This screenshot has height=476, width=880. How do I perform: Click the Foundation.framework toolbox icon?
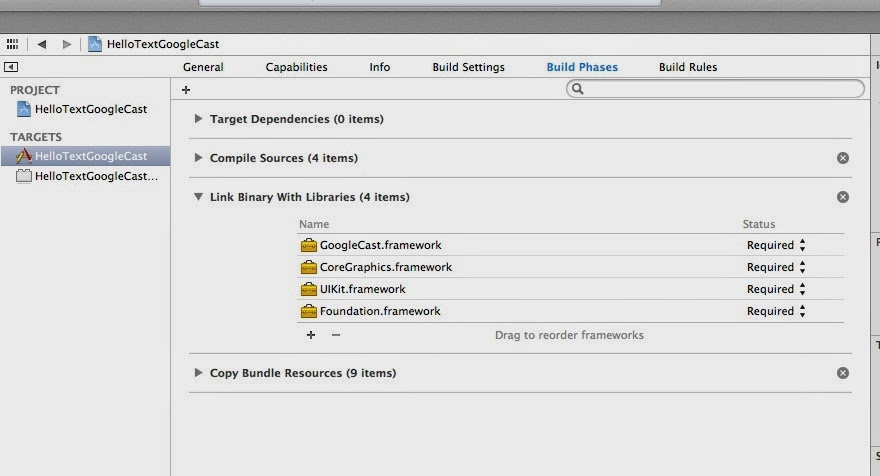pyautogui.click(x=309, y=311)
